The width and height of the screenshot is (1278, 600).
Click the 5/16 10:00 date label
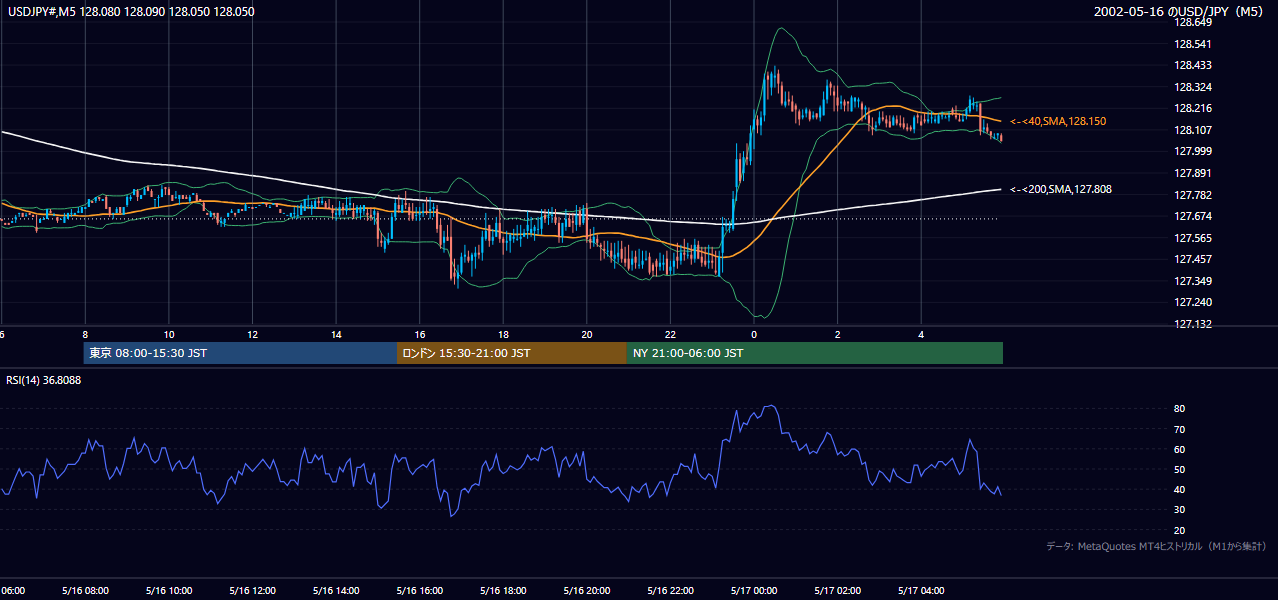(169, 591)
